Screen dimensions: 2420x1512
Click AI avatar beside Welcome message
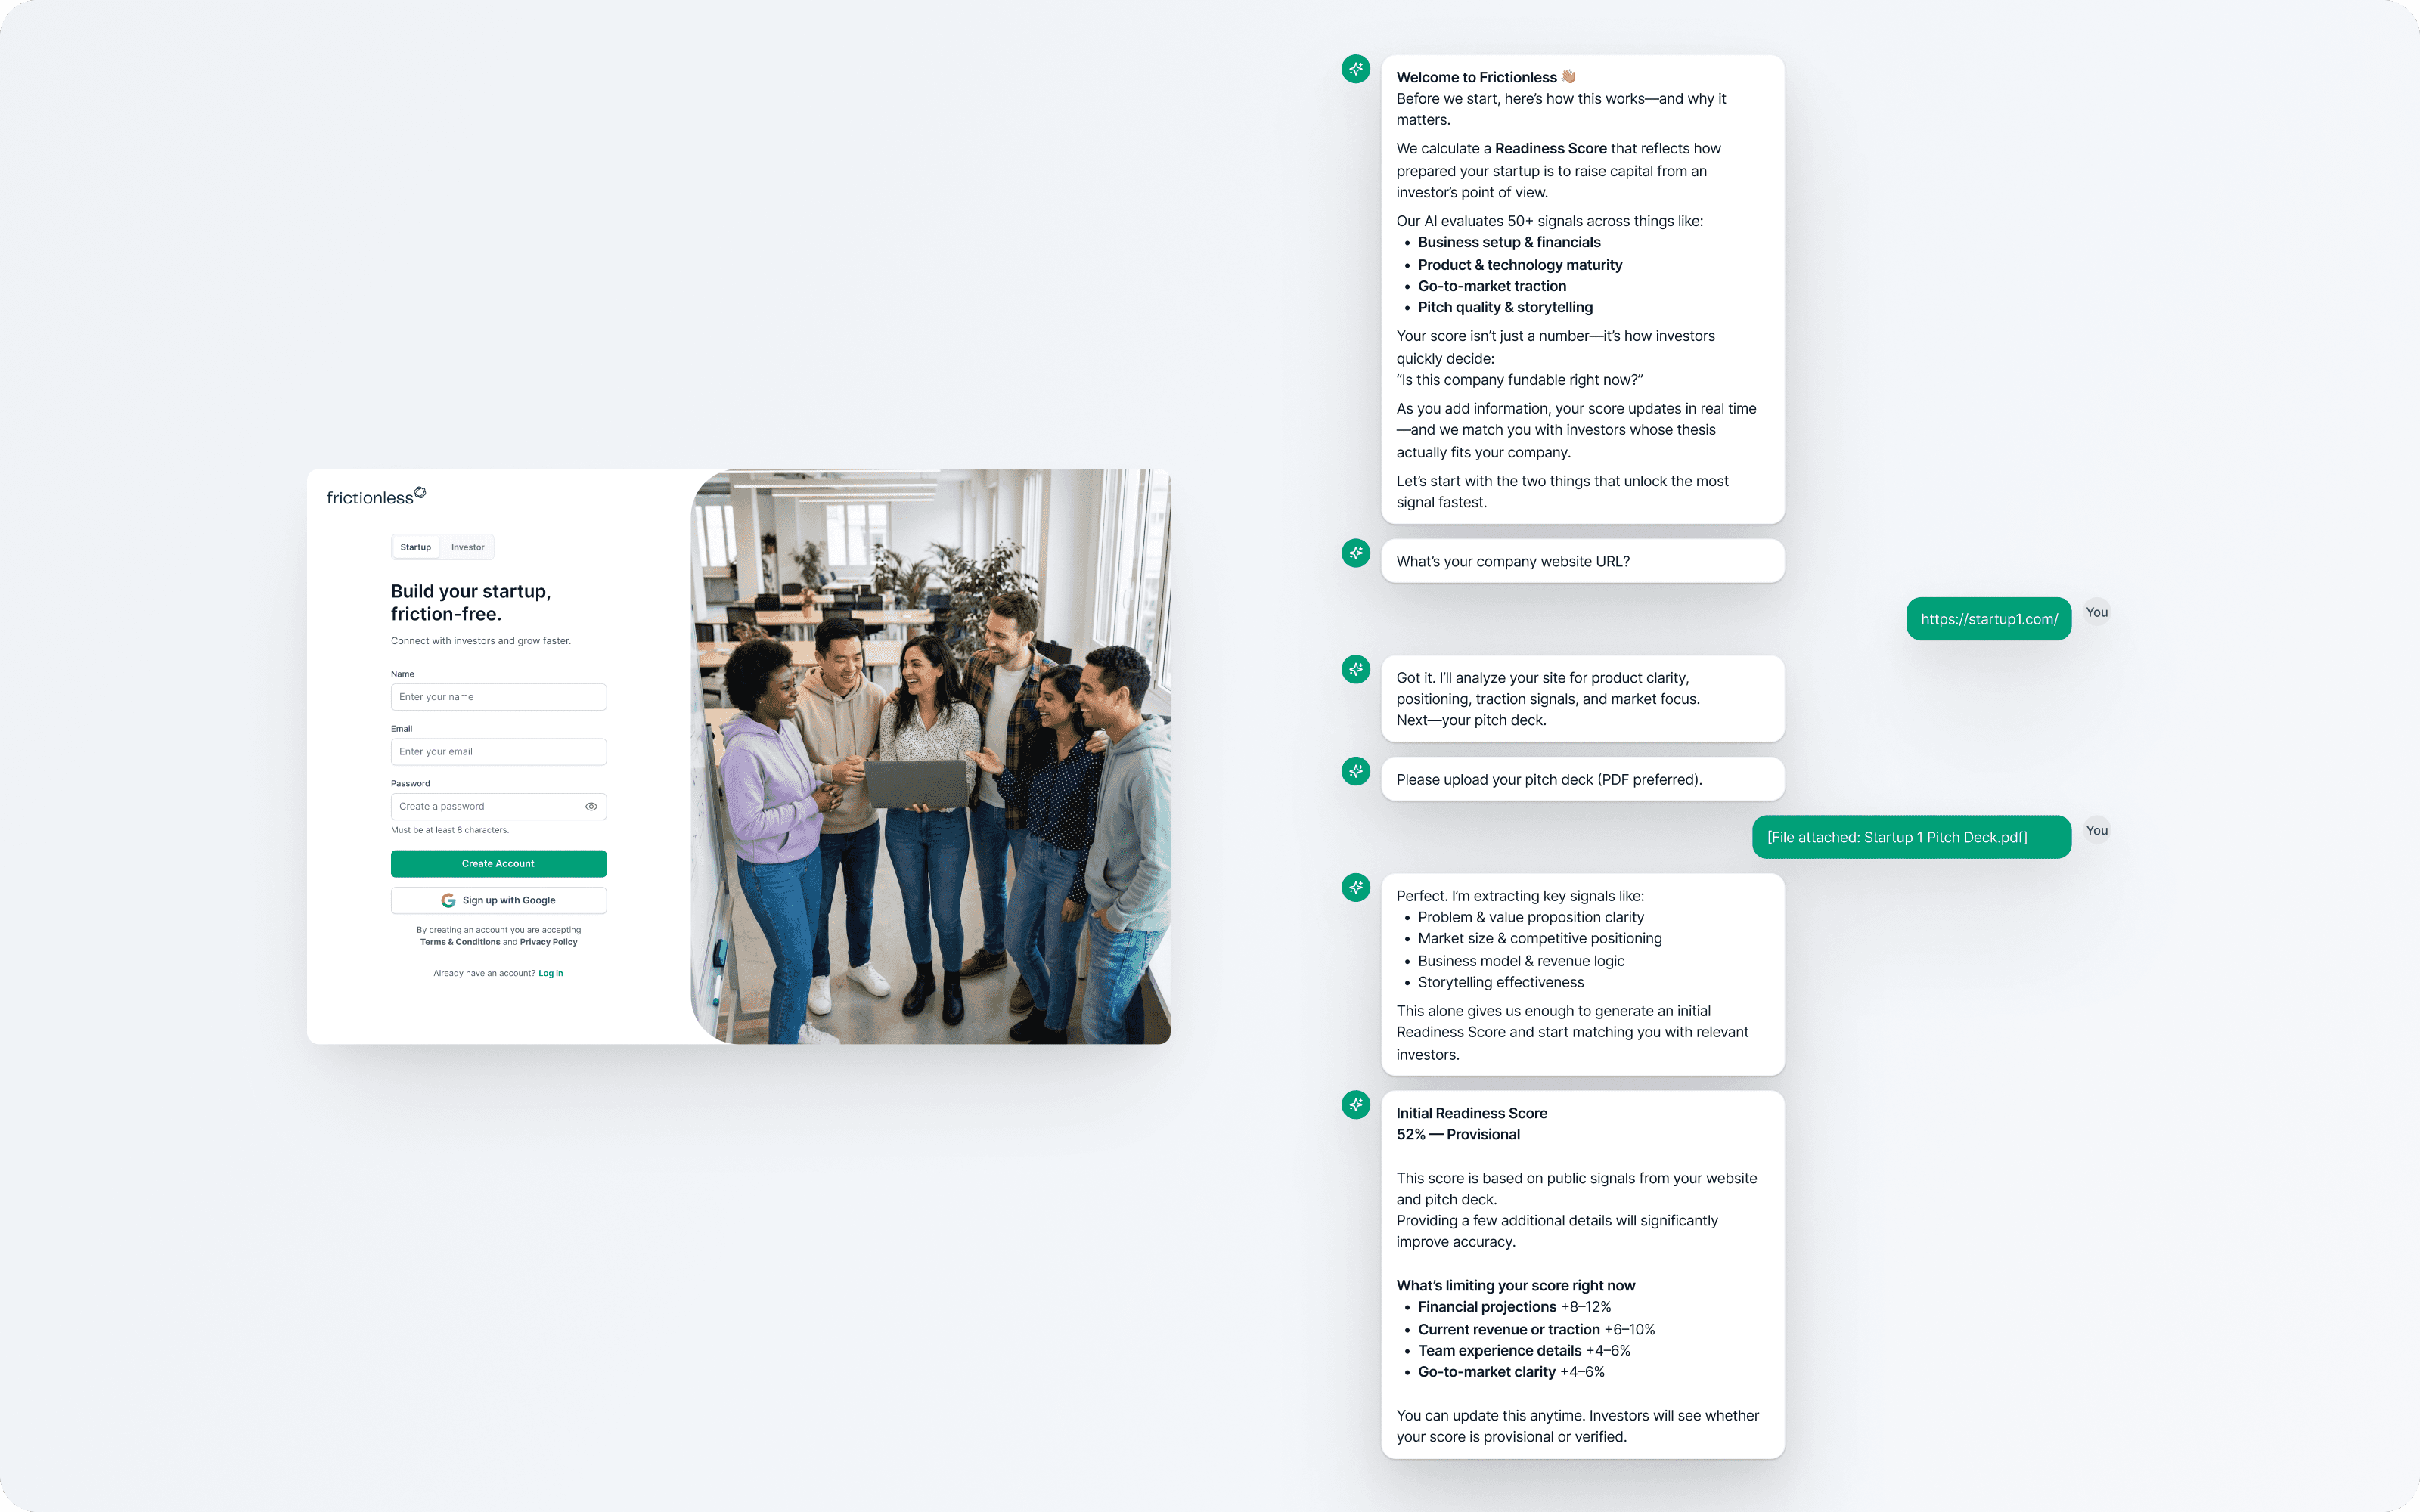pyautogui.click(x=1355, y=69)
